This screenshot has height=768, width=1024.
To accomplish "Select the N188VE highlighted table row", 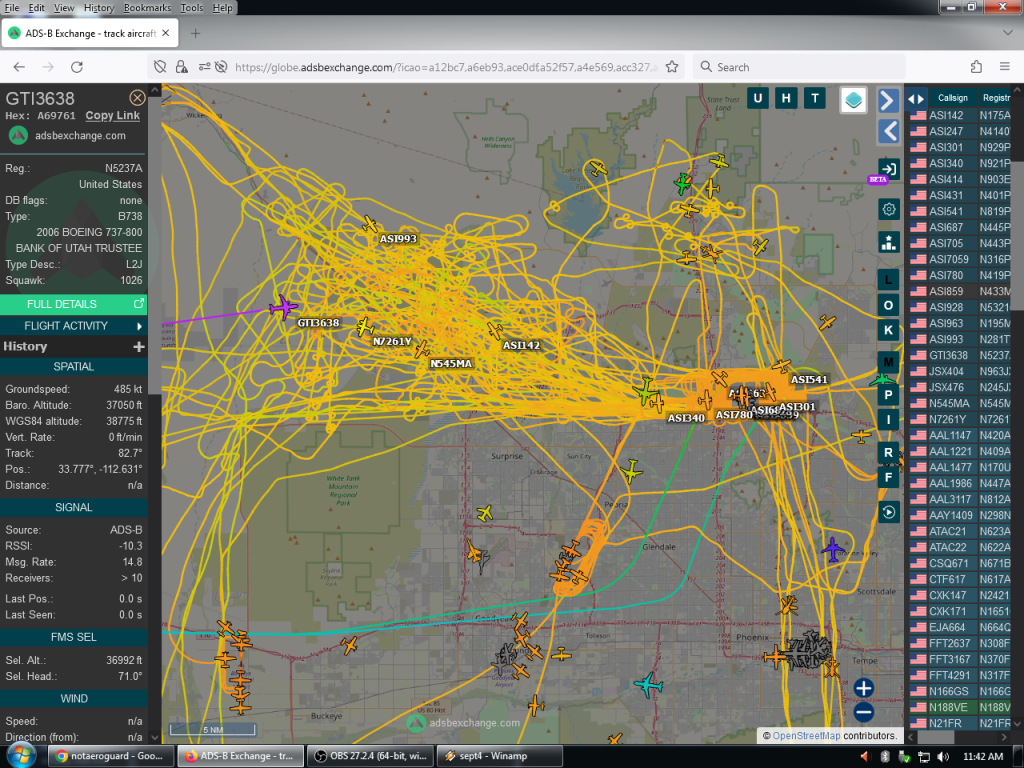I will click(960, 707).
